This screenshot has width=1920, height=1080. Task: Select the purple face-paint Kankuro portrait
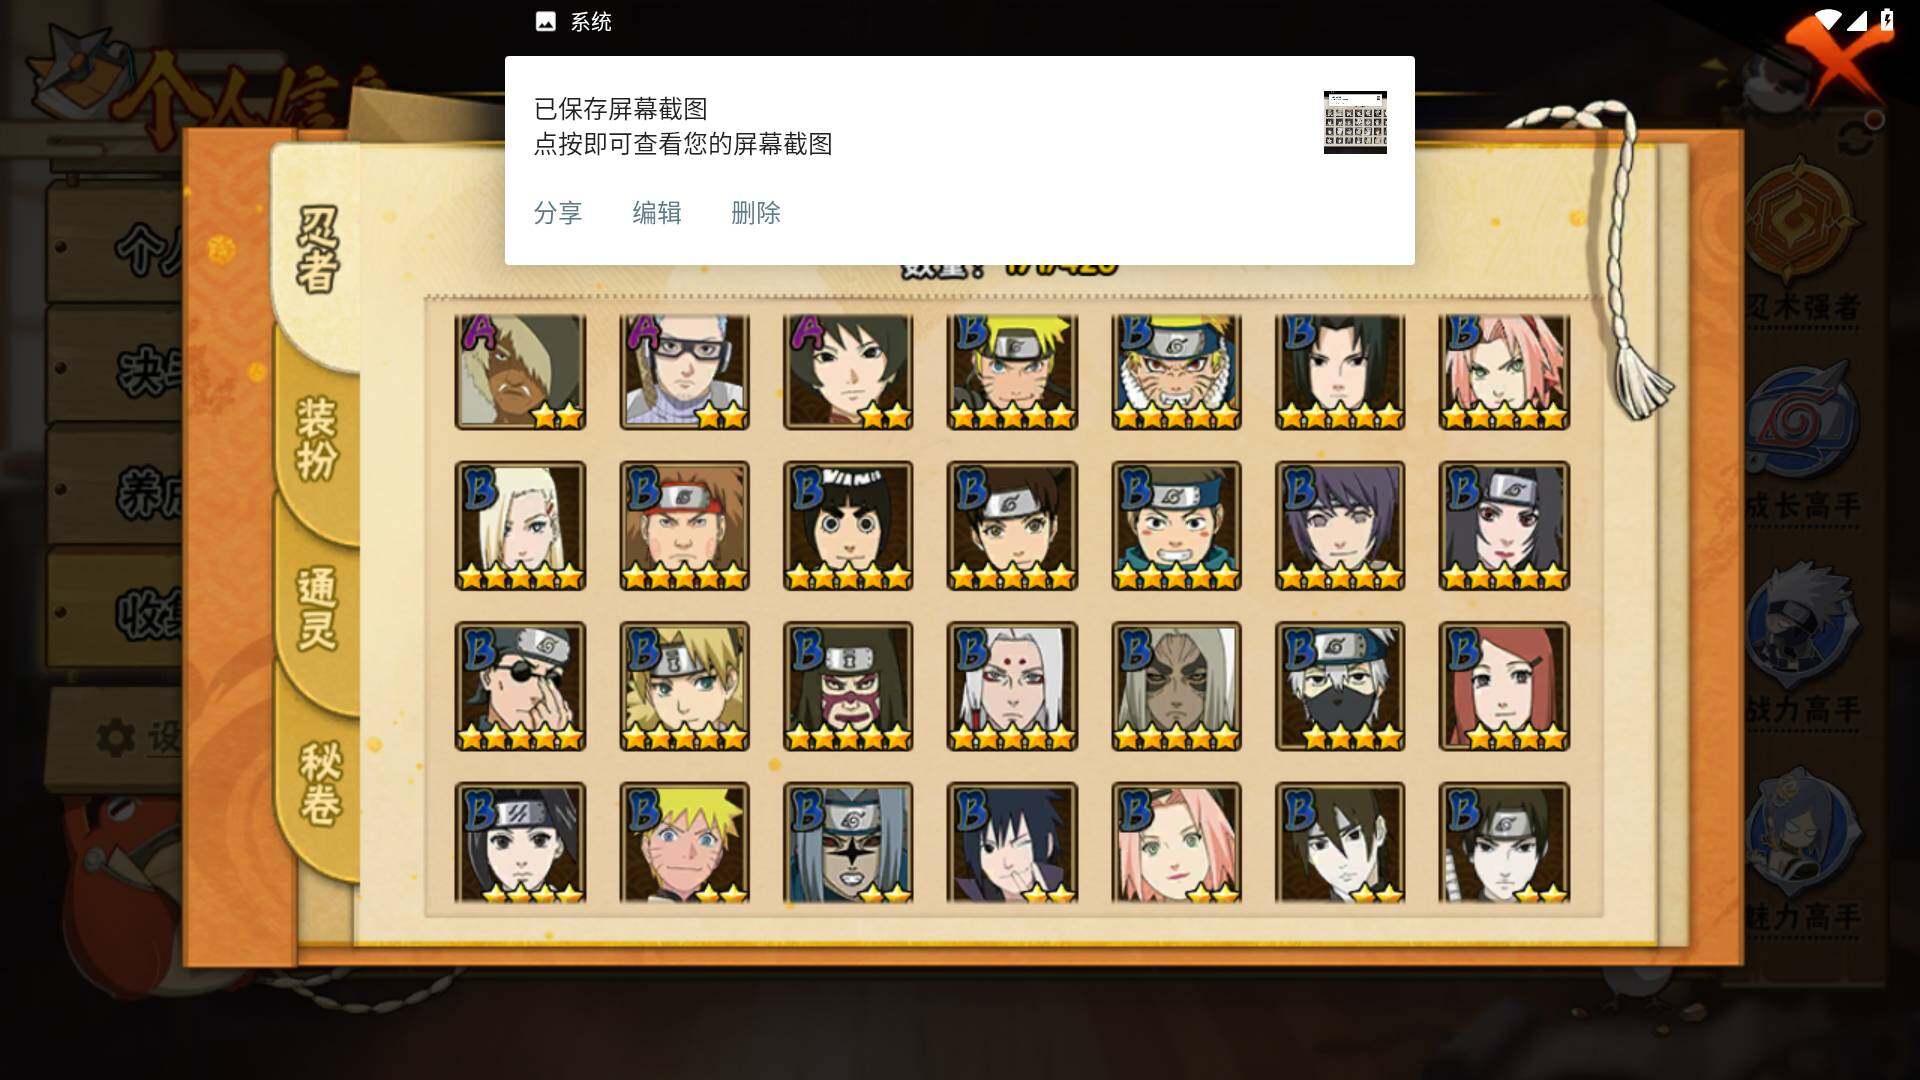[847, 686]
